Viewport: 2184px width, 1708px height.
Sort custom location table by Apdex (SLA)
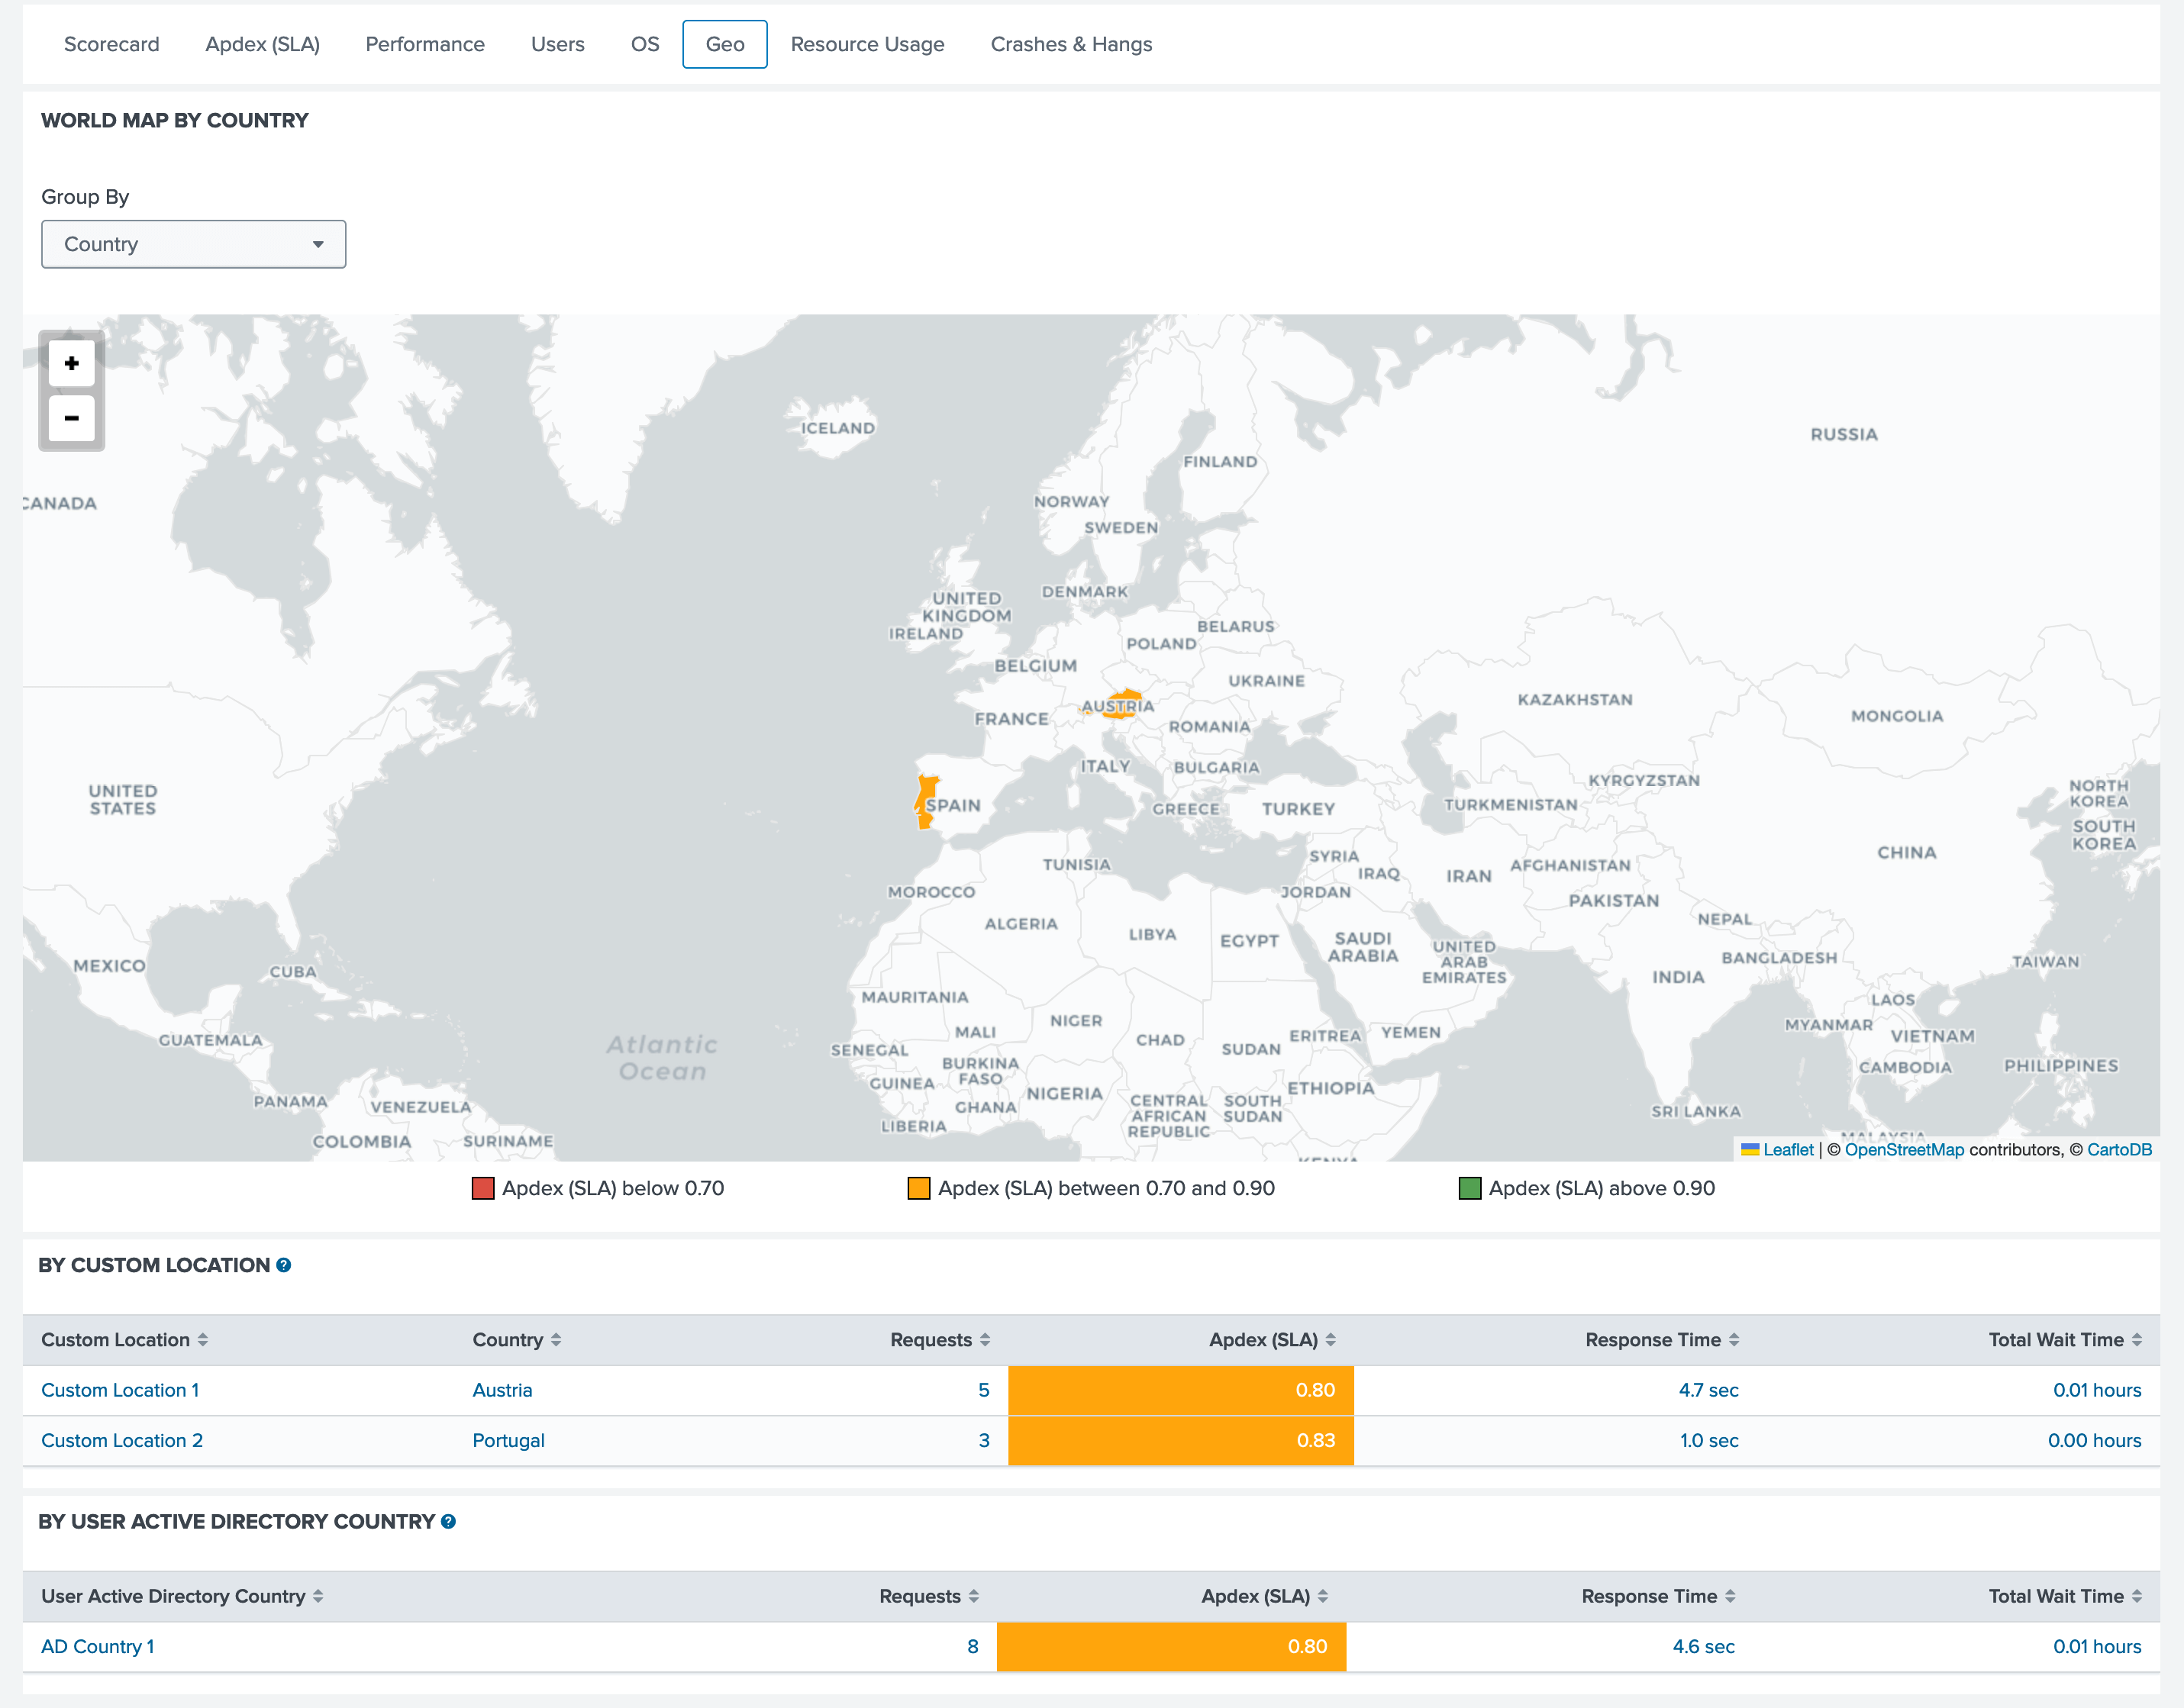(1331, 1340)
